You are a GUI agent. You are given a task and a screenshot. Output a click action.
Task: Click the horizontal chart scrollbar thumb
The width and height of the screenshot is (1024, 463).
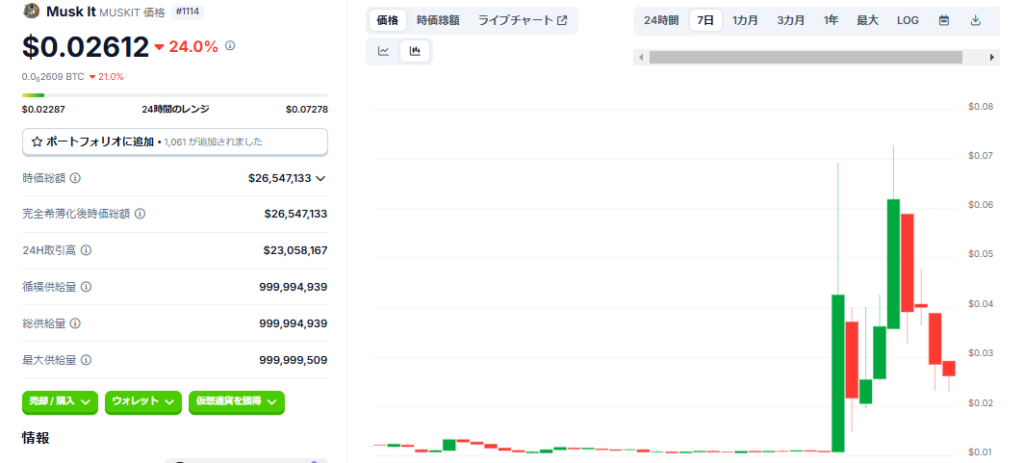tap(806, 57)
